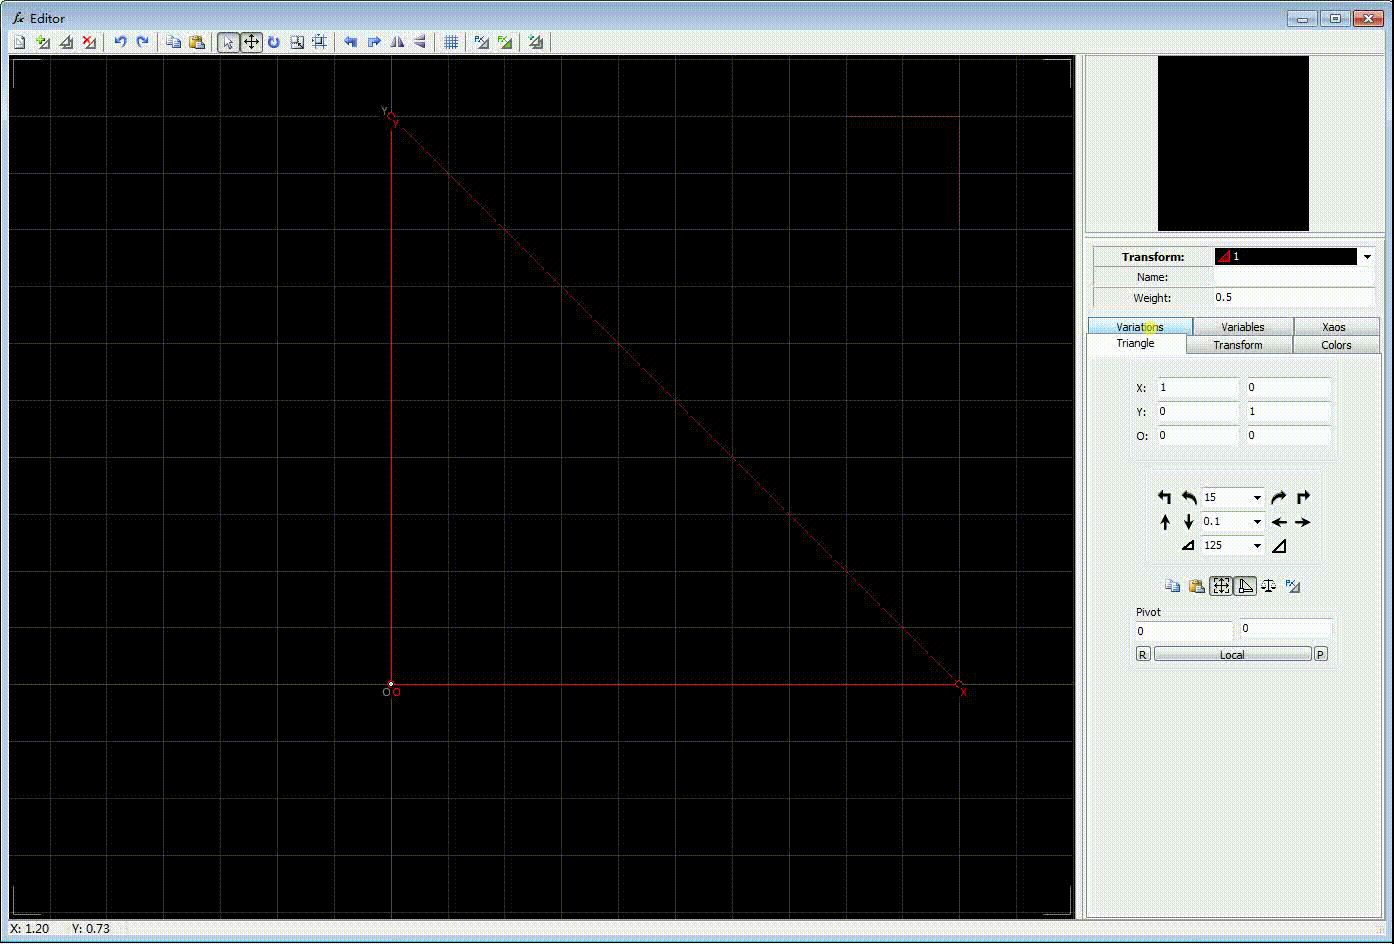Open the Transform selector dropdown
The image size is (1394, 944).
point(1366,257)
